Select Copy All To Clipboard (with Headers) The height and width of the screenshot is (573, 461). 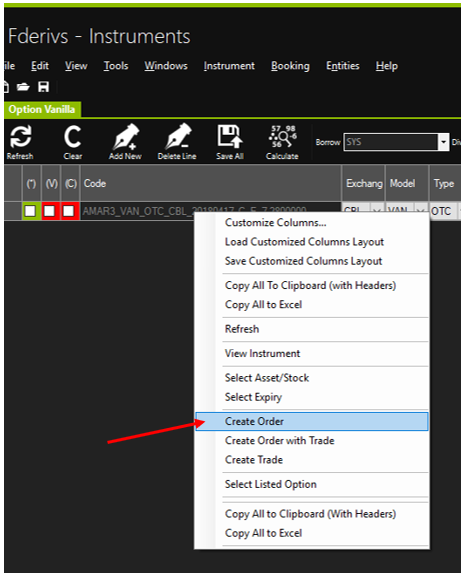point(310,285)
